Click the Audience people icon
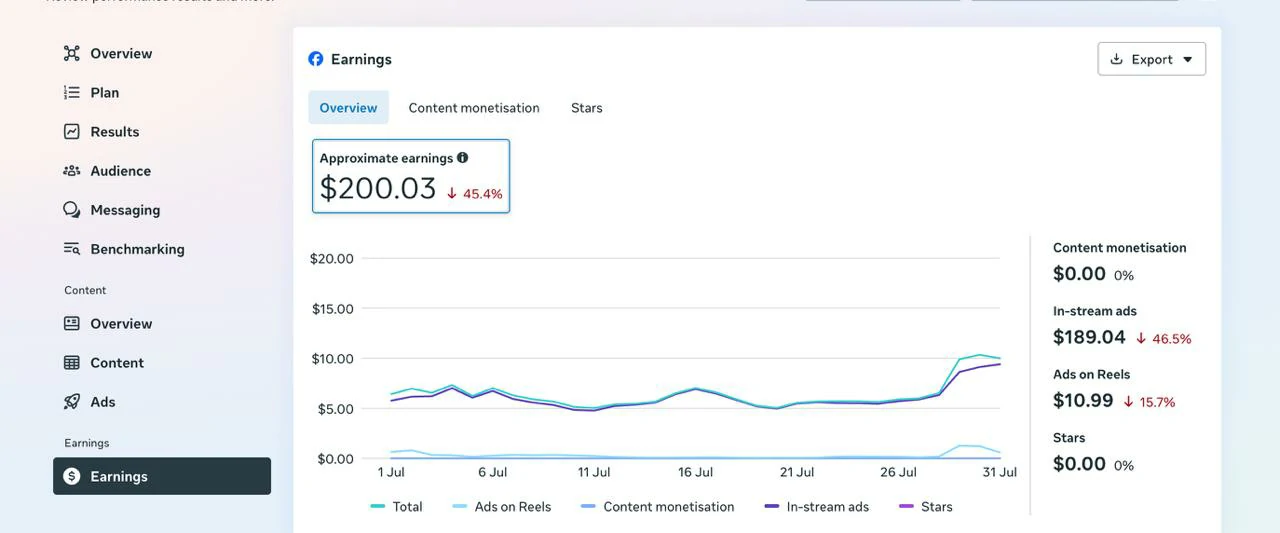 click(x=72, y=171)
